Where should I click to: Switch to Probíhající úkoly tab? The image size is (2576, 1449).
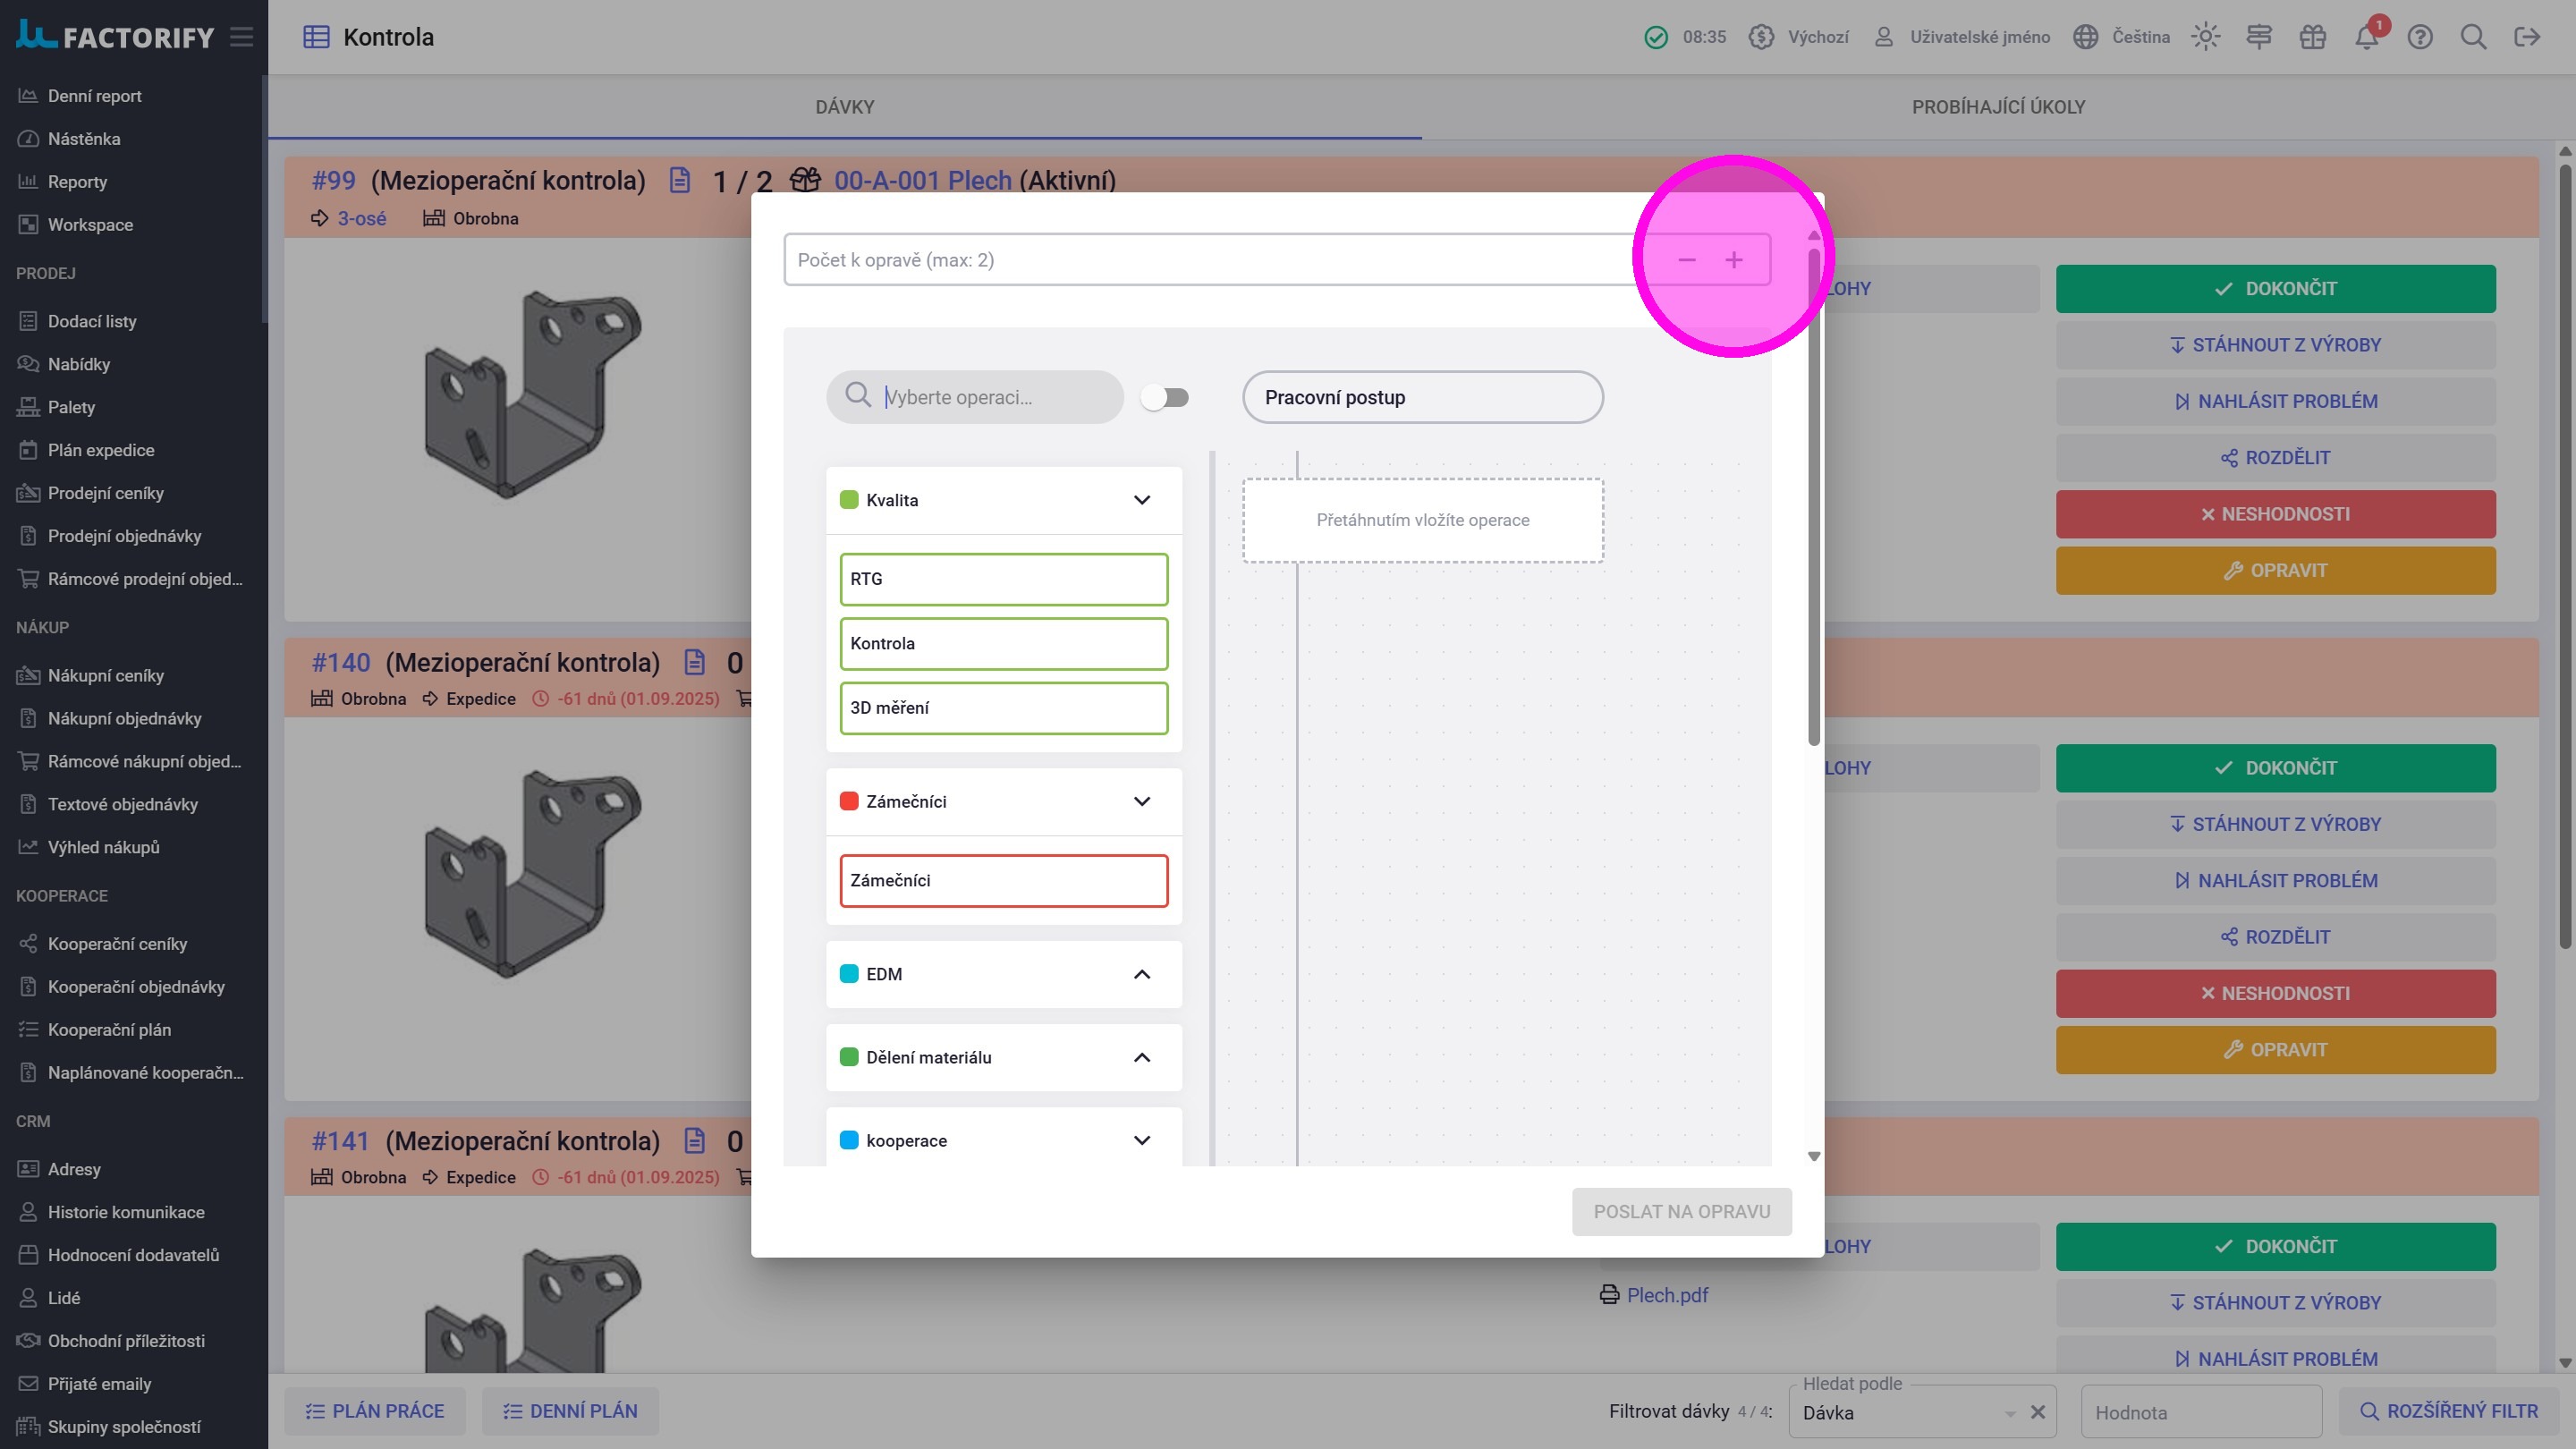coord(1998,107)
